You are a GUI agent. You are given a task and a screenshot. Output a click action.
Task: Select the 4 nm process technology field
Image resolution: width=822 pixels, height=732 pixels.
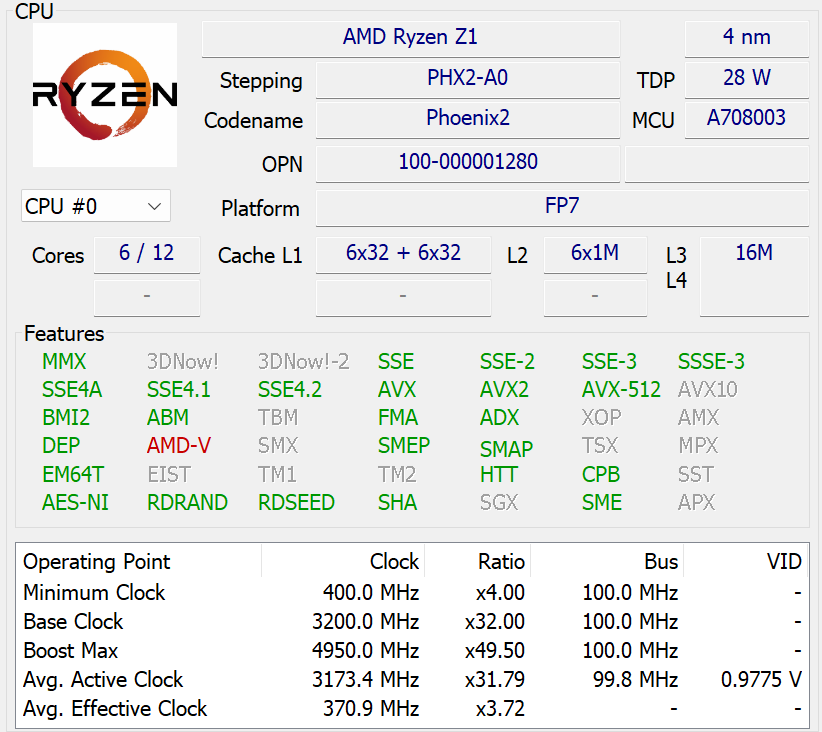746,38
